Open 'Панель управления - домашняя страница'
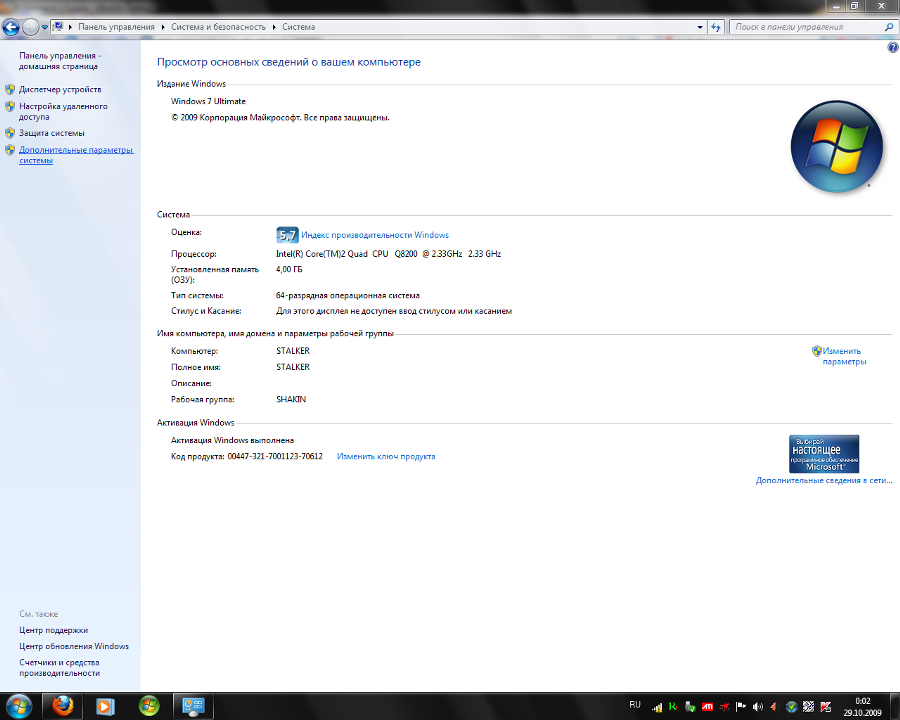This screenshot has width=900, height=720. 60,61
